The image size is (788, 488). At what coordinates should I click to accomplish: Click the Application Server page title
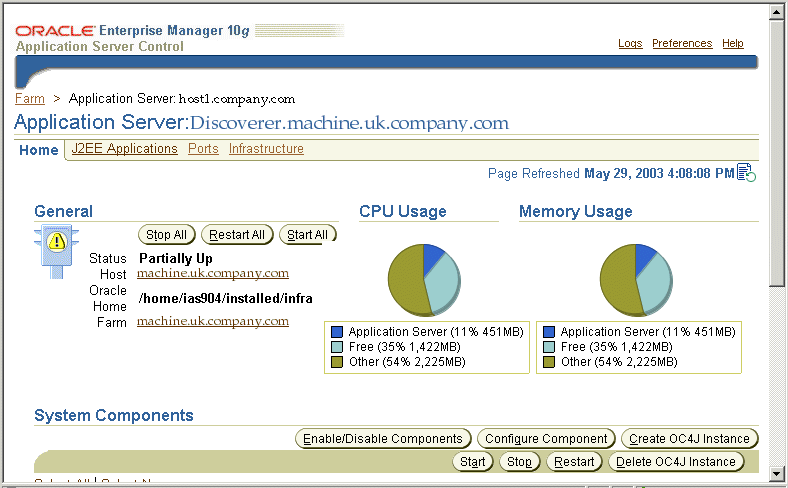(x=261, y=123)
